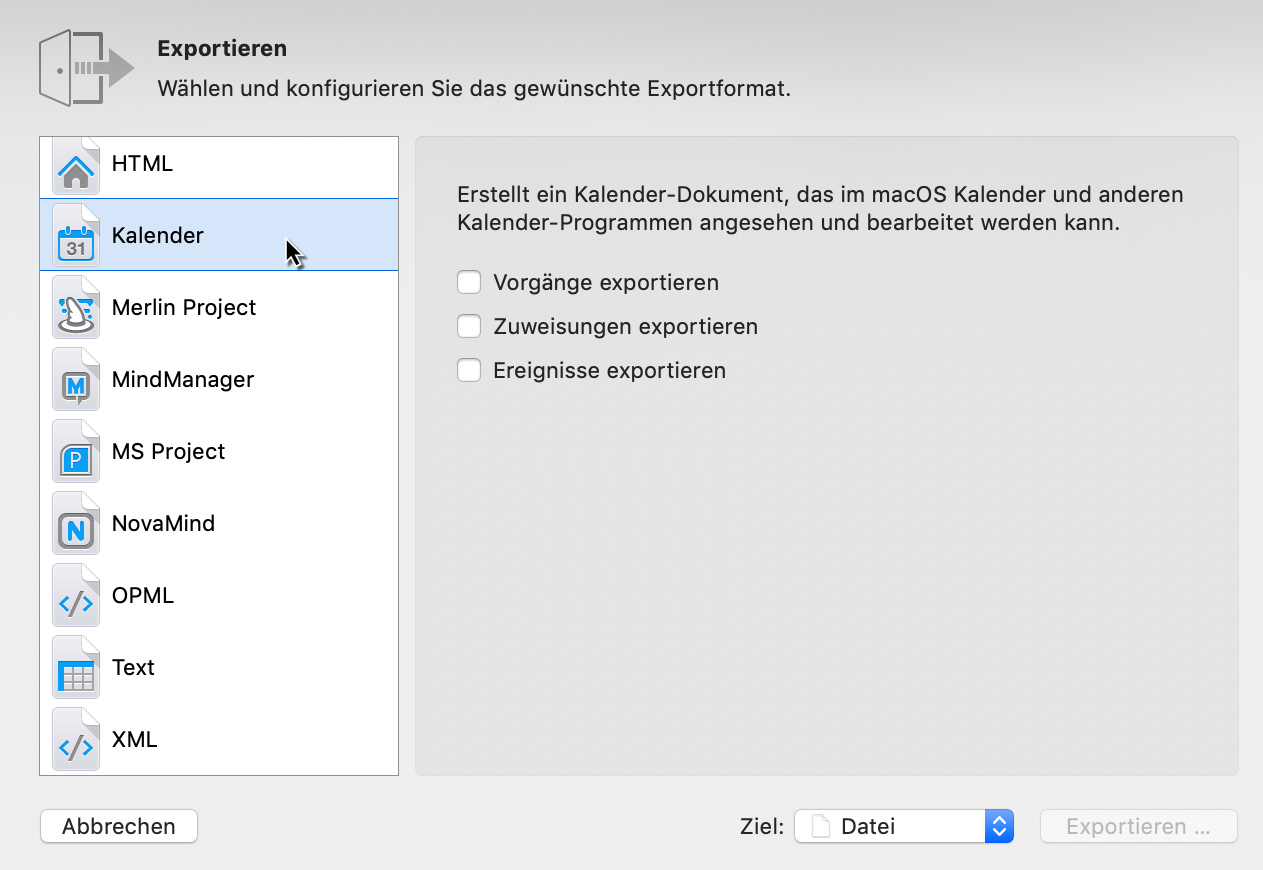Screen dimensions: 1263x870
Task: Select the XML export icon
Action: point(76,739)
